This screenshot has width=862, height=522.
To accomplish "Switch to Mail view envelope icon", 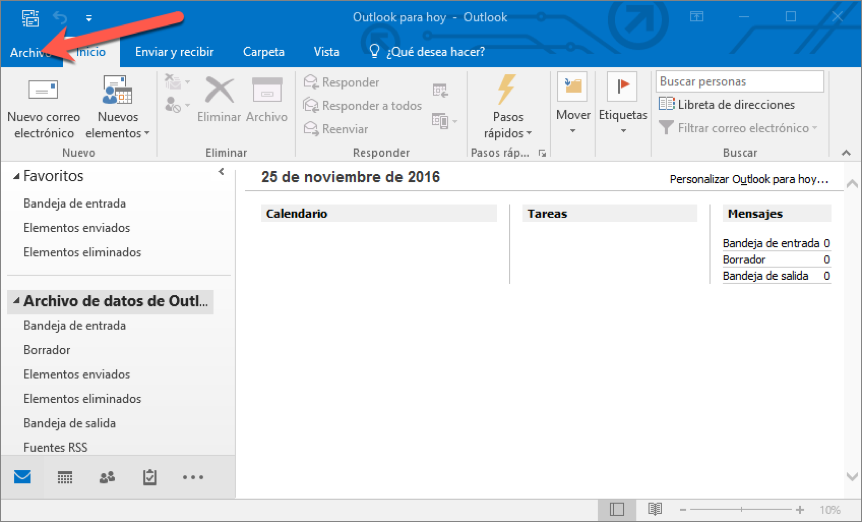I will 22,477.
